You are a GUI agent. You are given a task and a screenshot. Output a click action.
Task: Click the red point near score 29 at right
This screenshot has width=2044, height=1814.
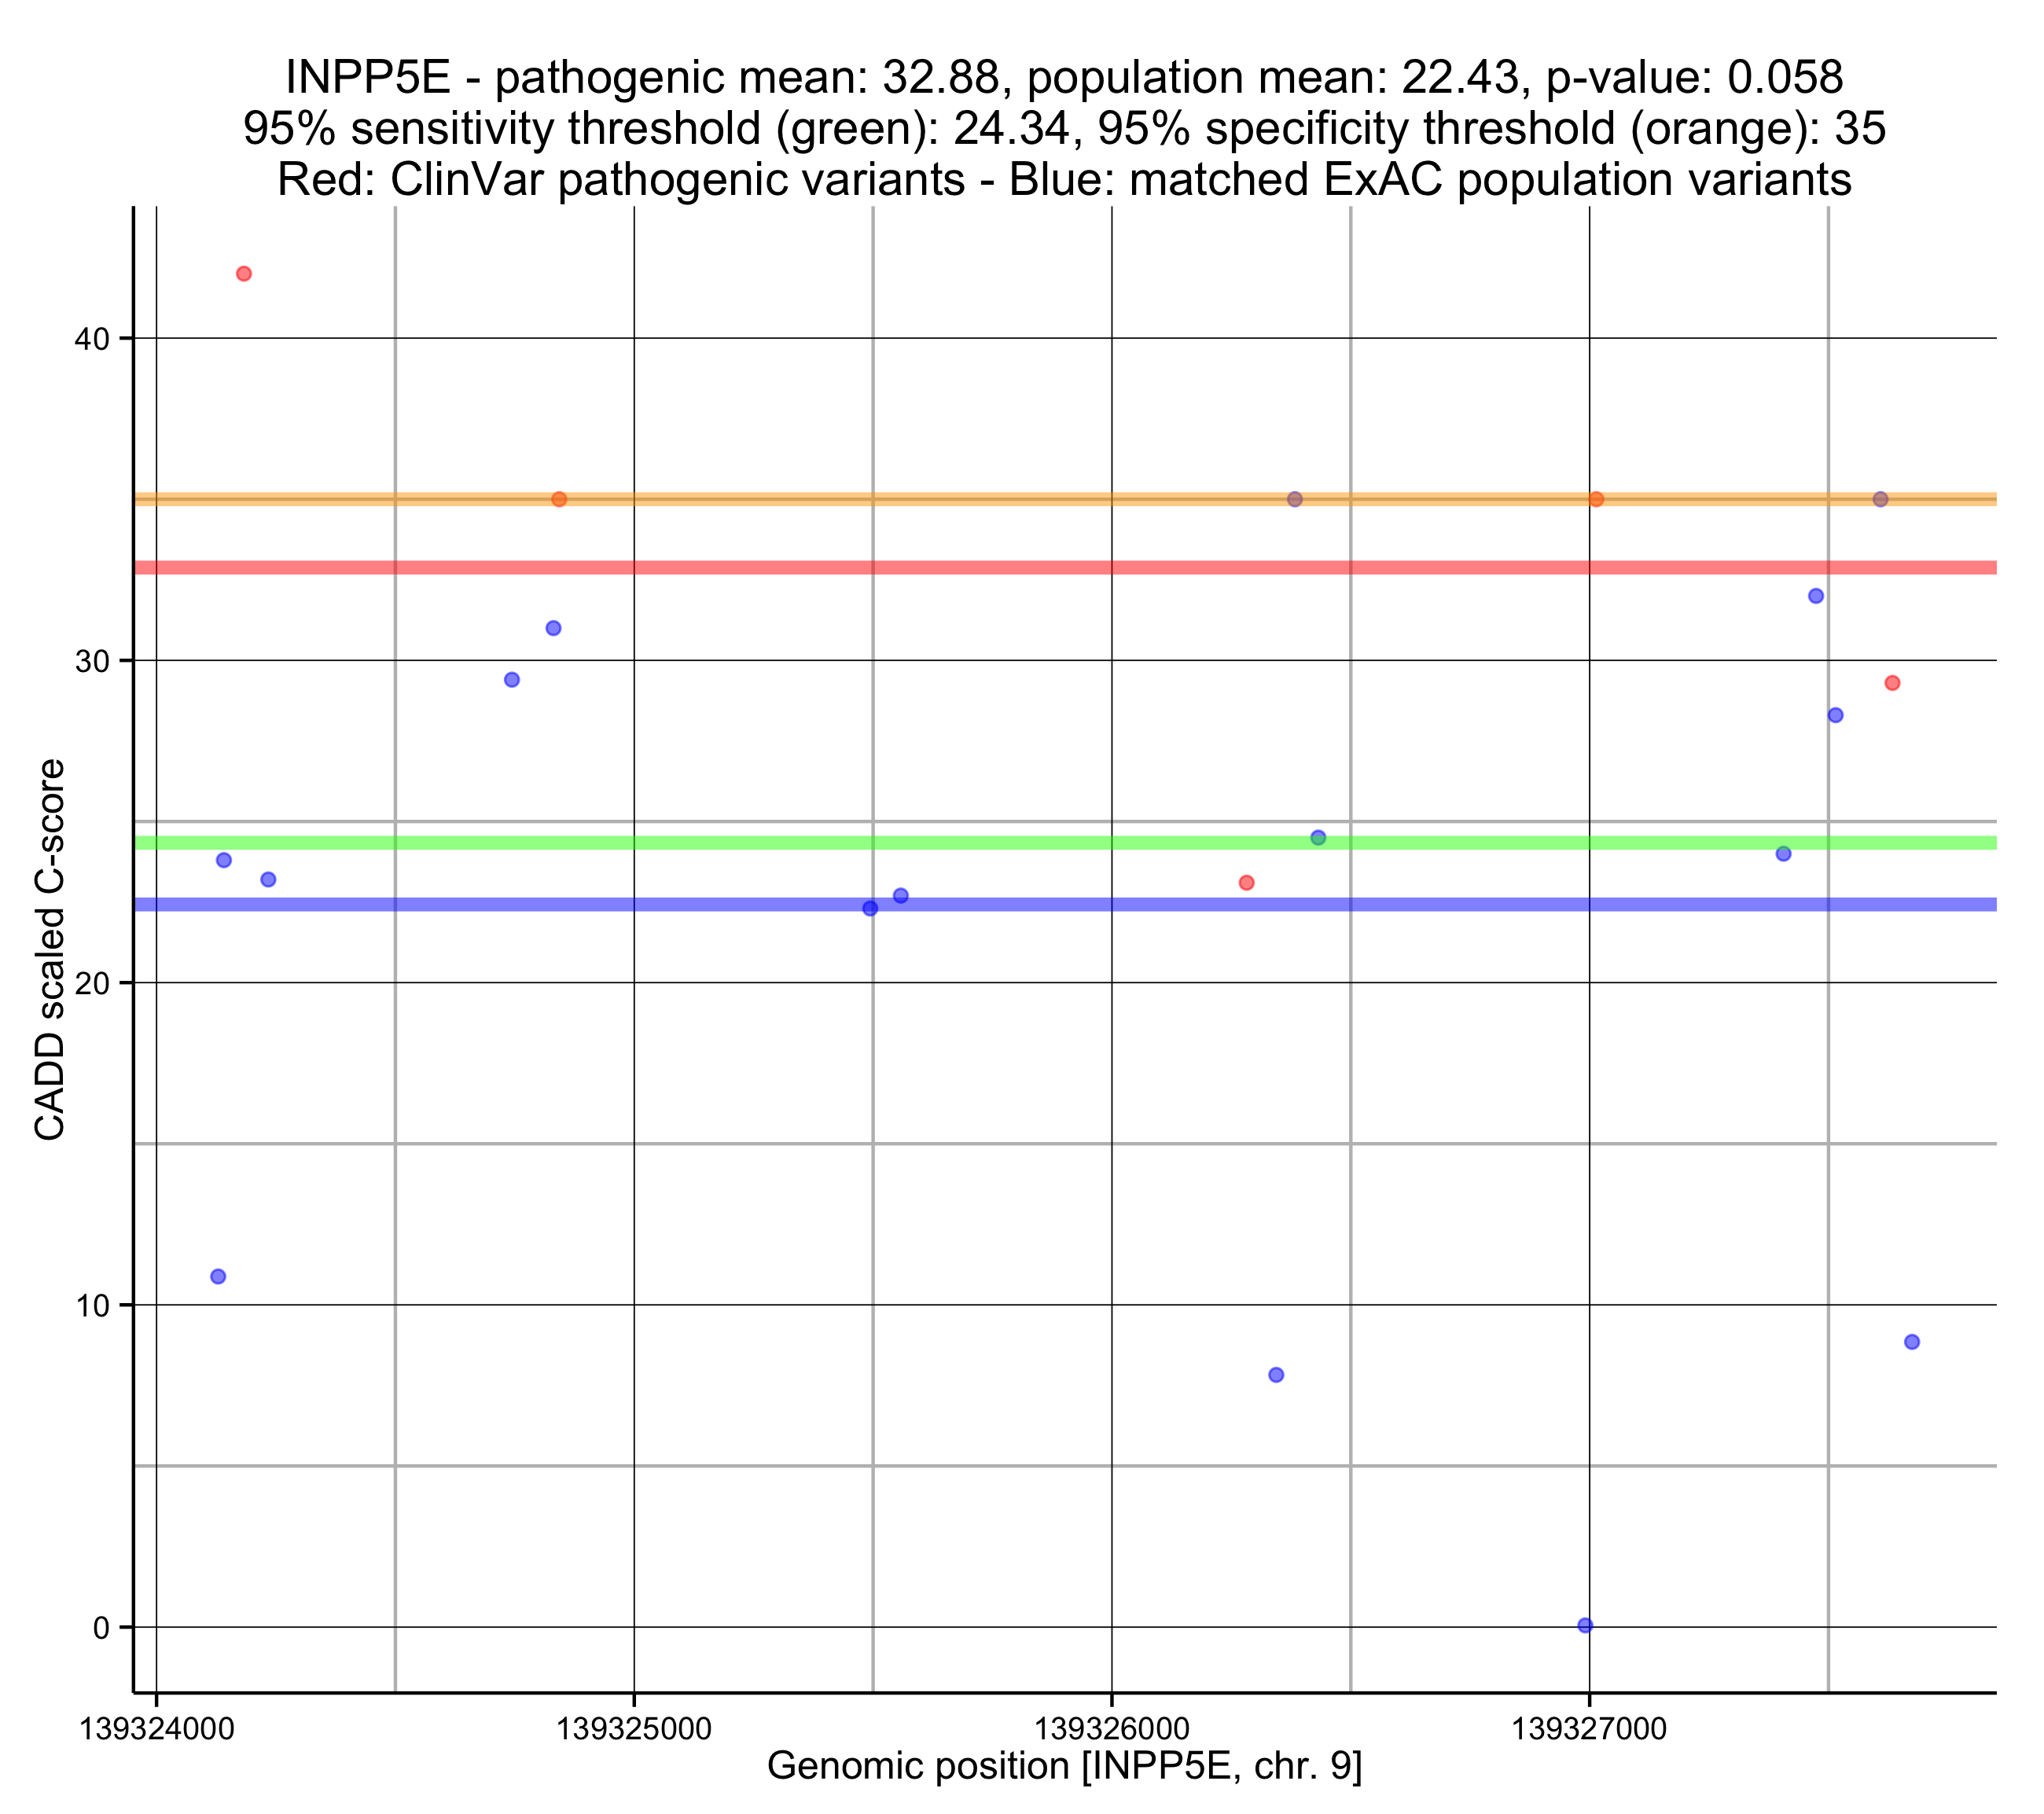pos(1891,683)
